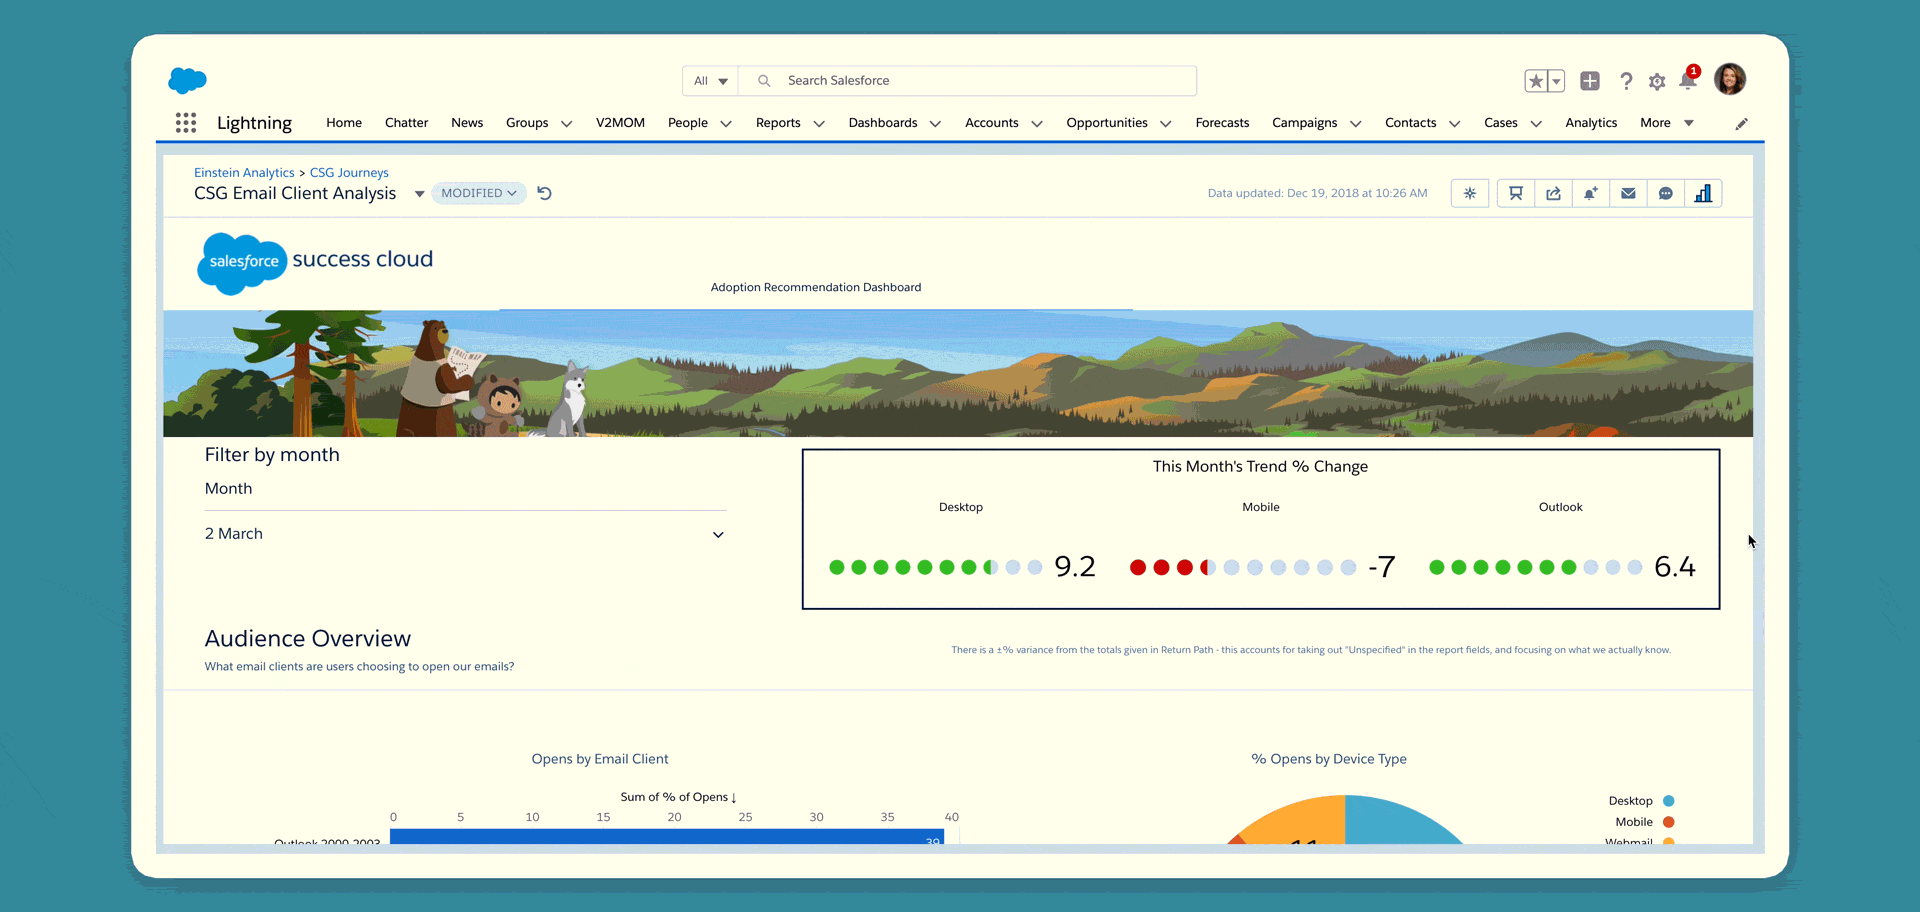
Task: Click the Sum of % of Opens sort header
Action: (x=678, y=797)
